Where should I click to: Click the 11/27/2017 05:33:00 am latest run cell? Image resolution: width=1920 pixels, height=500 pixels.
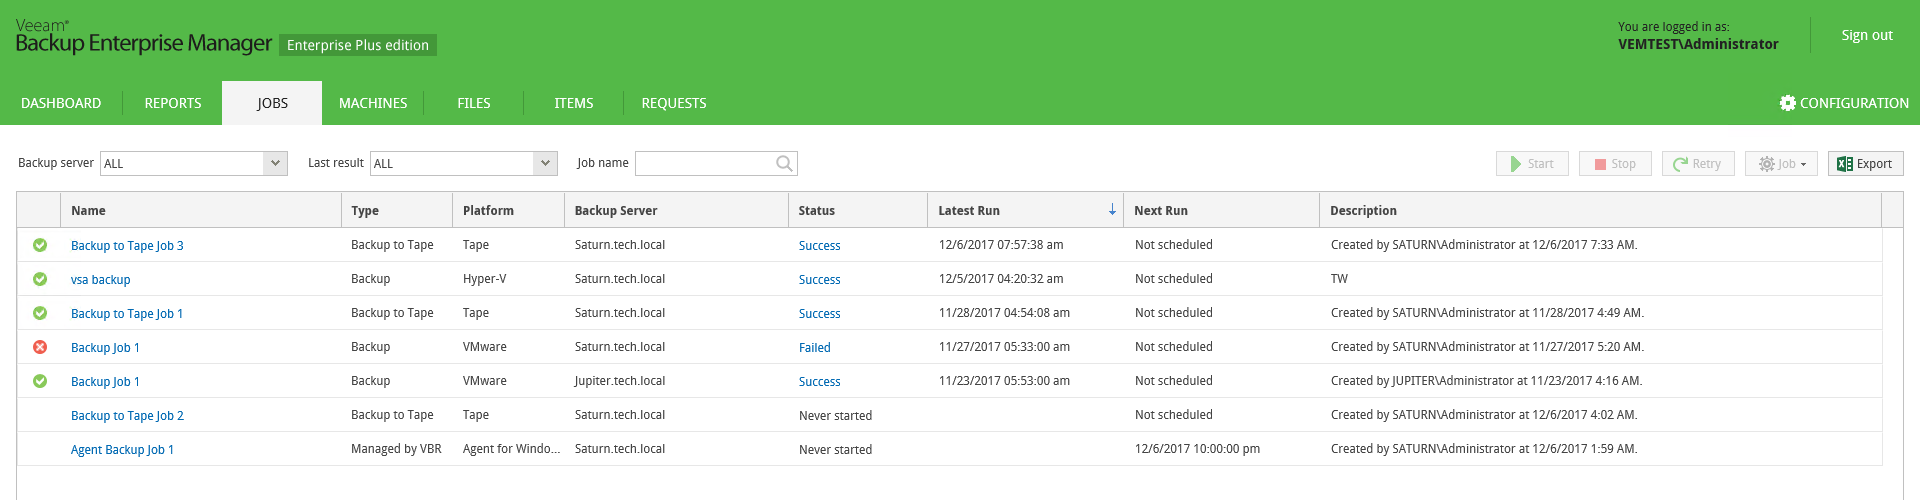1004,347
